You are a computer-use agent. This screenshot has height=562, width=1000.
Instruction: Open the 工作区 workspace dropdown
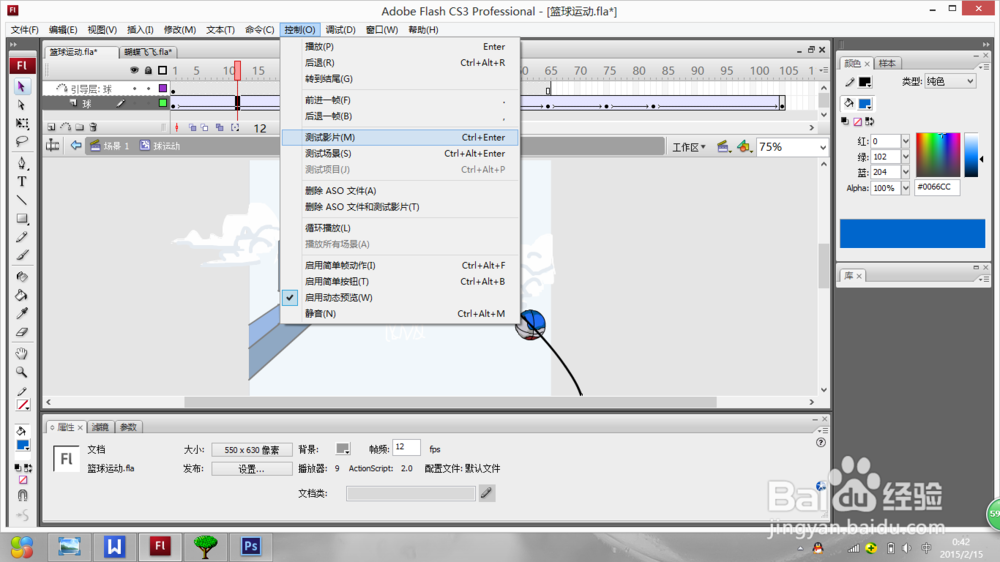point(689,147)
